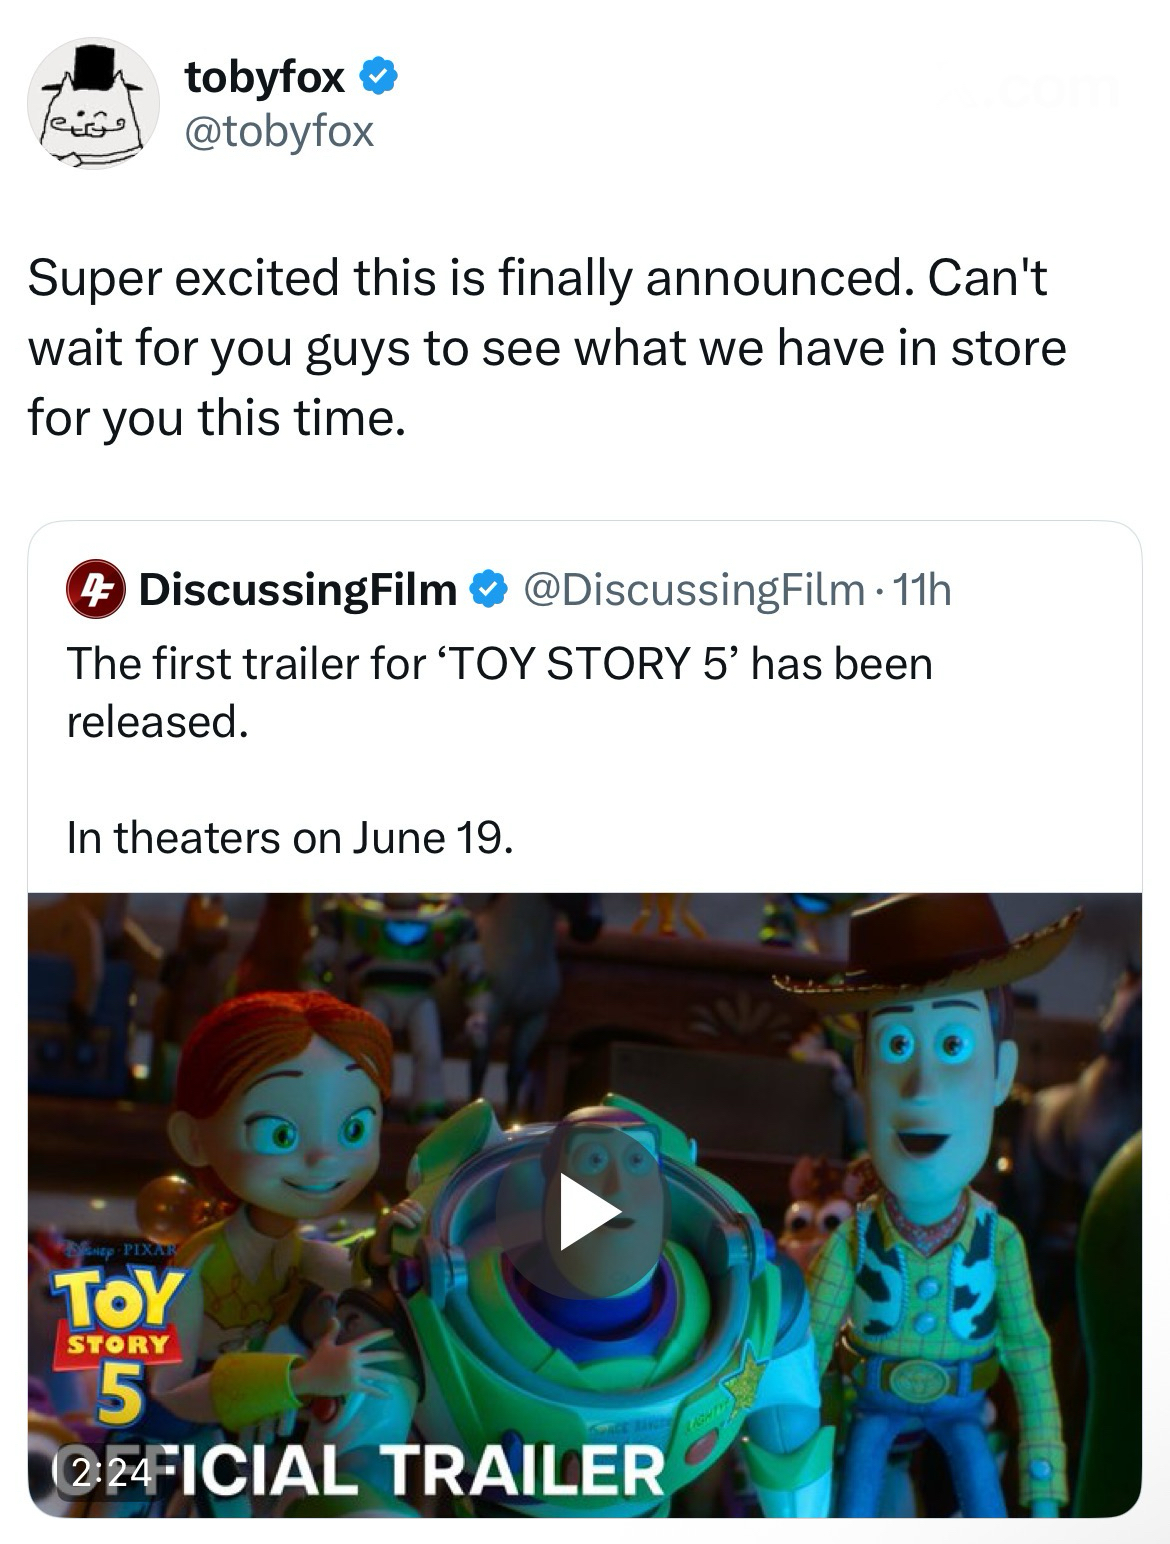Click the @tobyfox handle
Screen dimensions: 1170x1544
[x=279, y=130]
